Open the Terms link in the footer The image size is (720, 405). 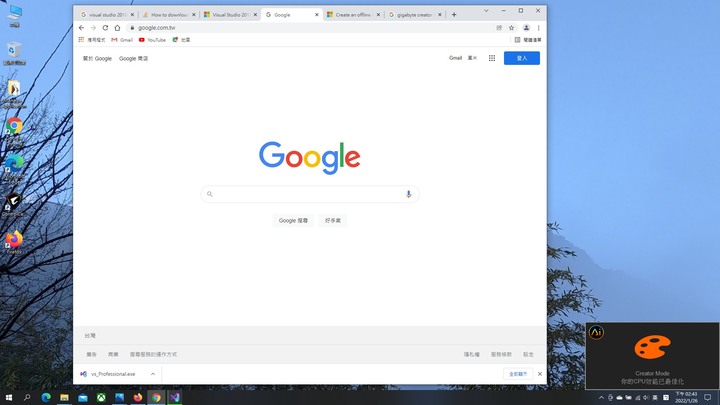click(x=501, y=354)
